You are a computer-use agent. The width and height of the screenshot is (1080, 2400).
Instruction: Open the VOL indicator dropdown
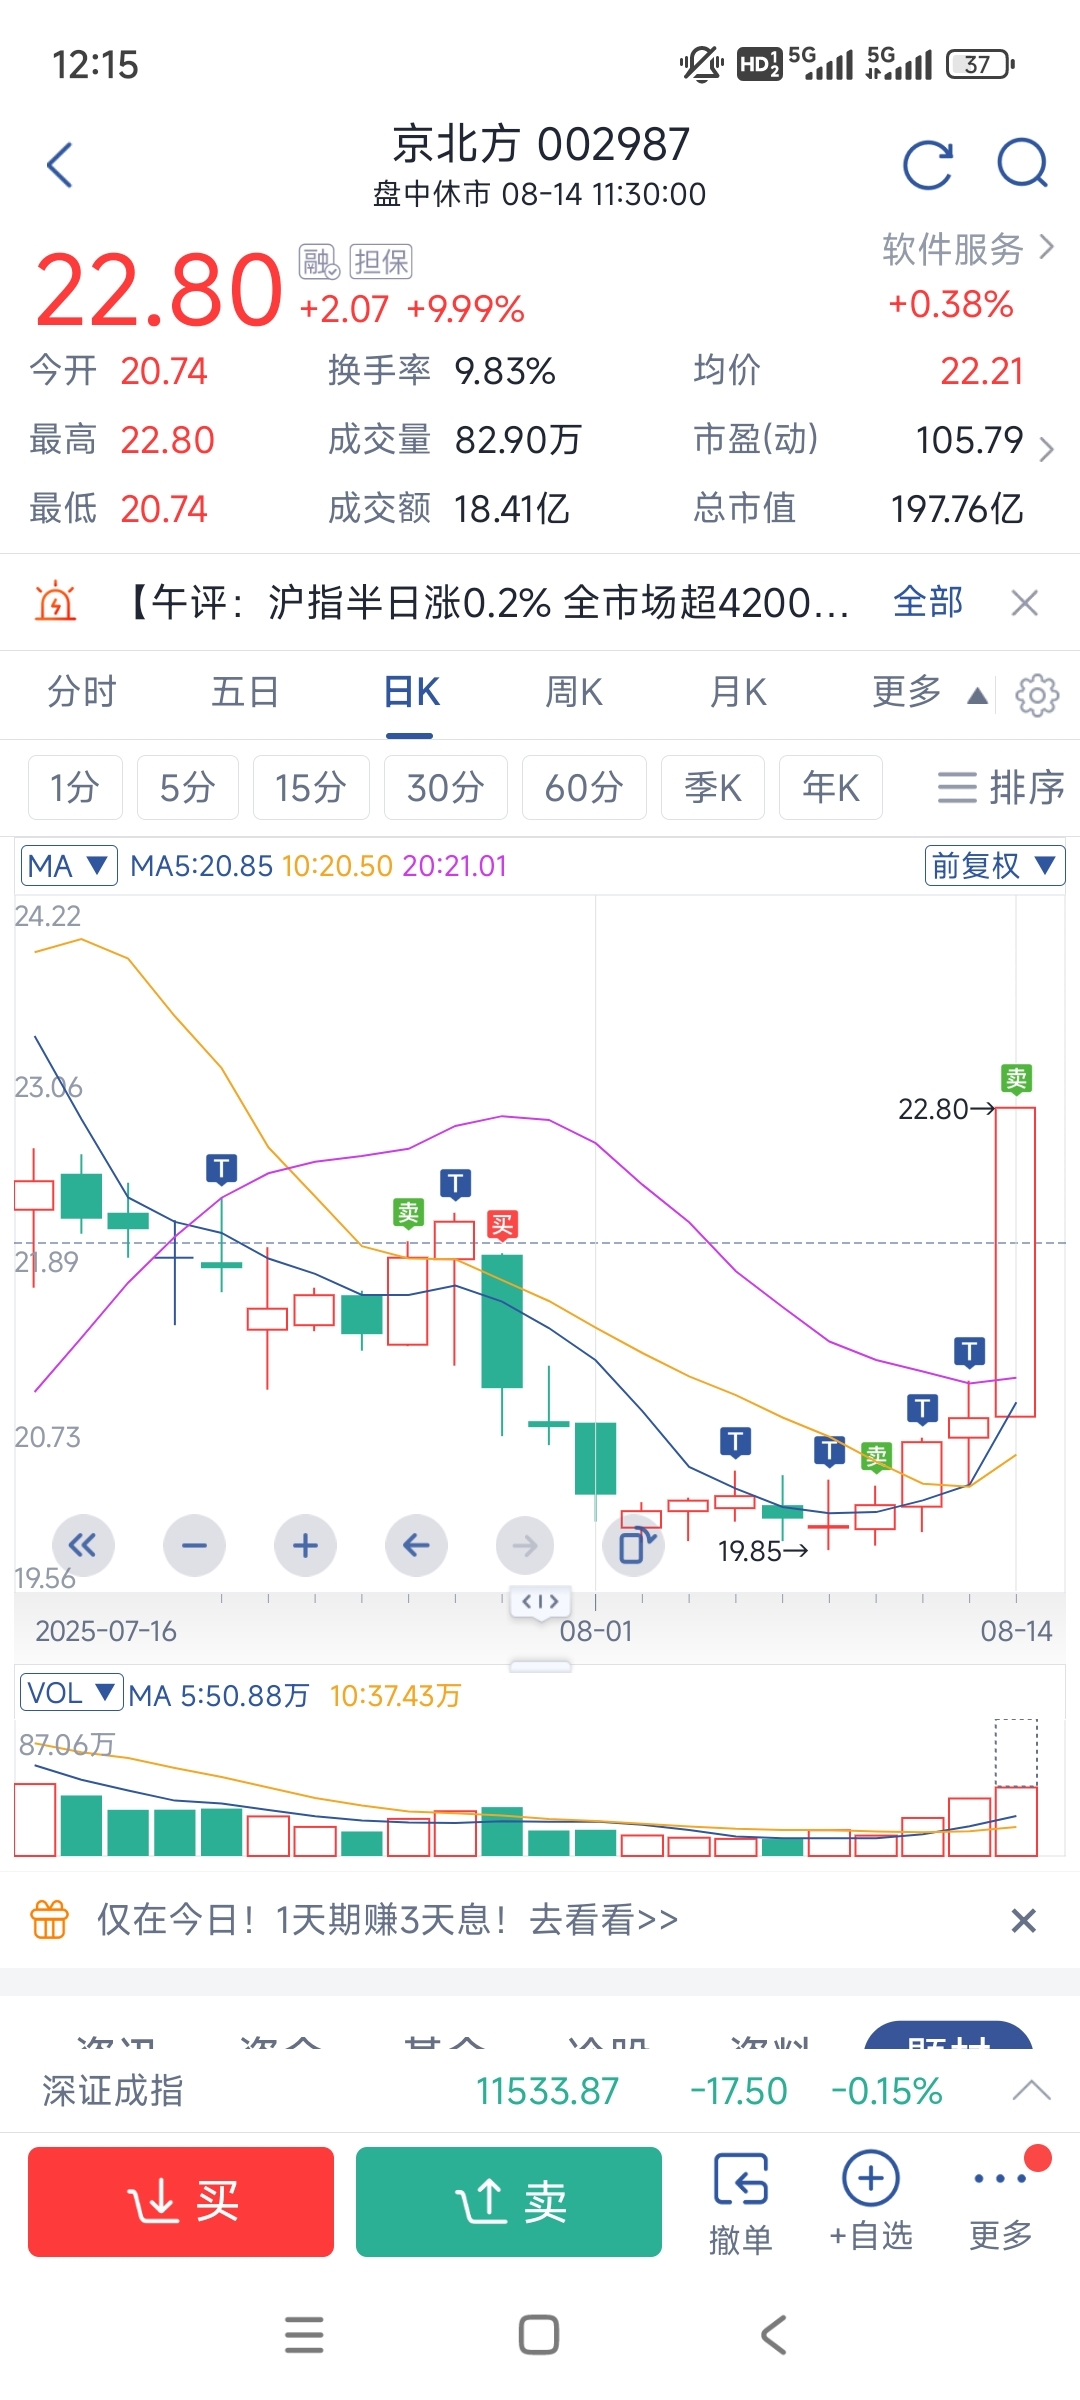tap(71, 1693)
